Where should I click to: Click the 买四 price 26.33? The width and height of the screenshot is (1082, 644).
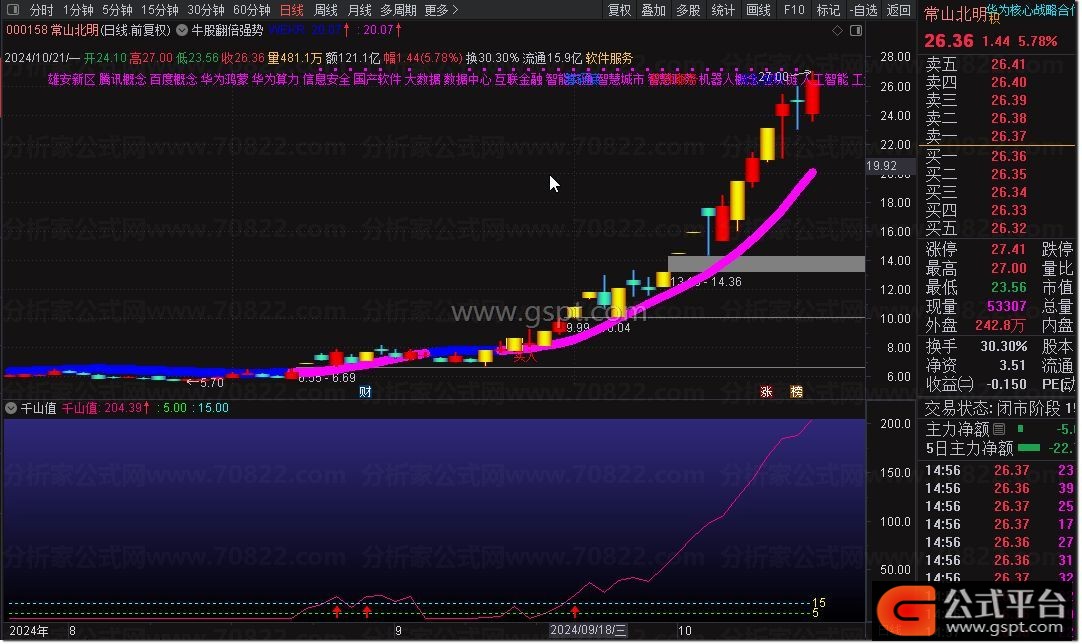click(1008, 210)
